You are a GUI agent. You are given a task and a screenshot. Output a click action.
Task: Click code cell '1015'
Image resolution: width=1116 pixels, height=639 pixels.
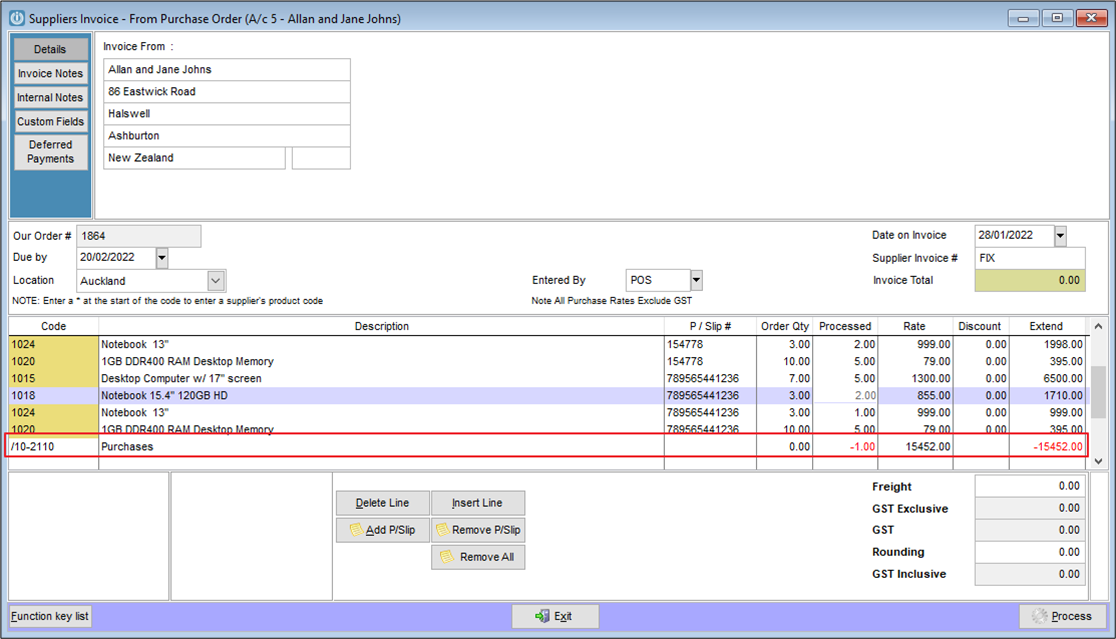53,379
